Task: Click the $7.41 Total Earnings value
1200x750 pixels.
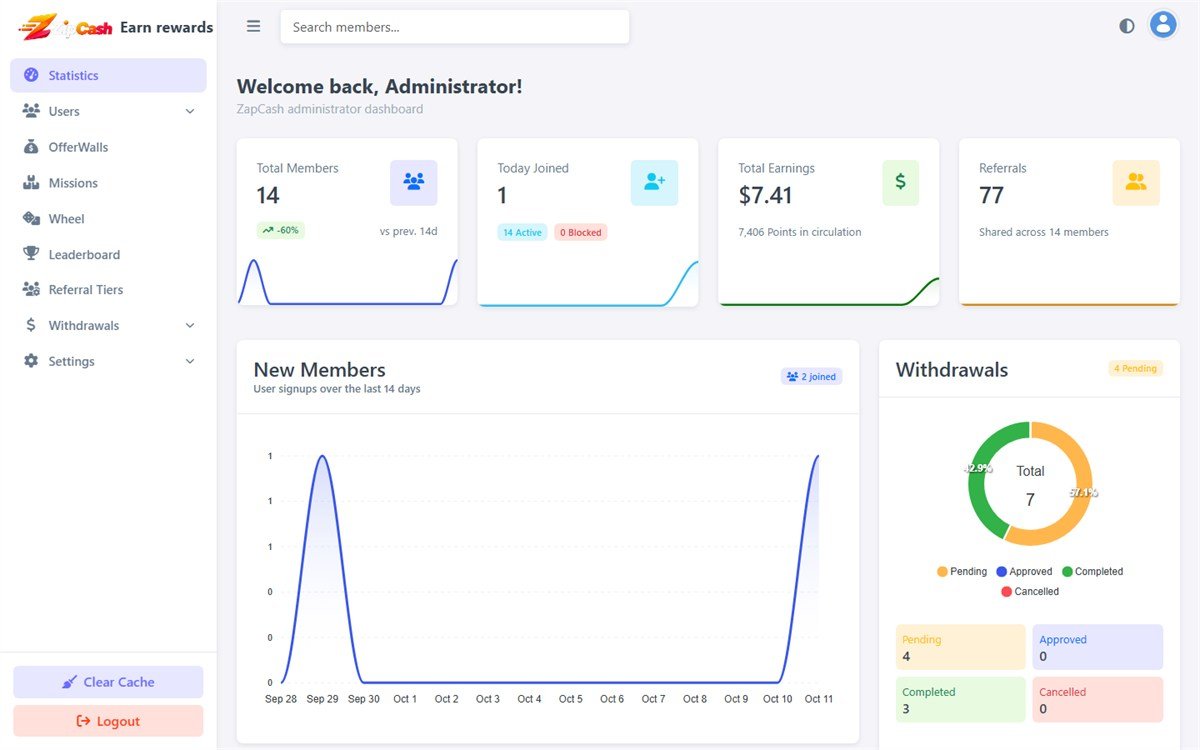Action: click(x=765, y=195)
